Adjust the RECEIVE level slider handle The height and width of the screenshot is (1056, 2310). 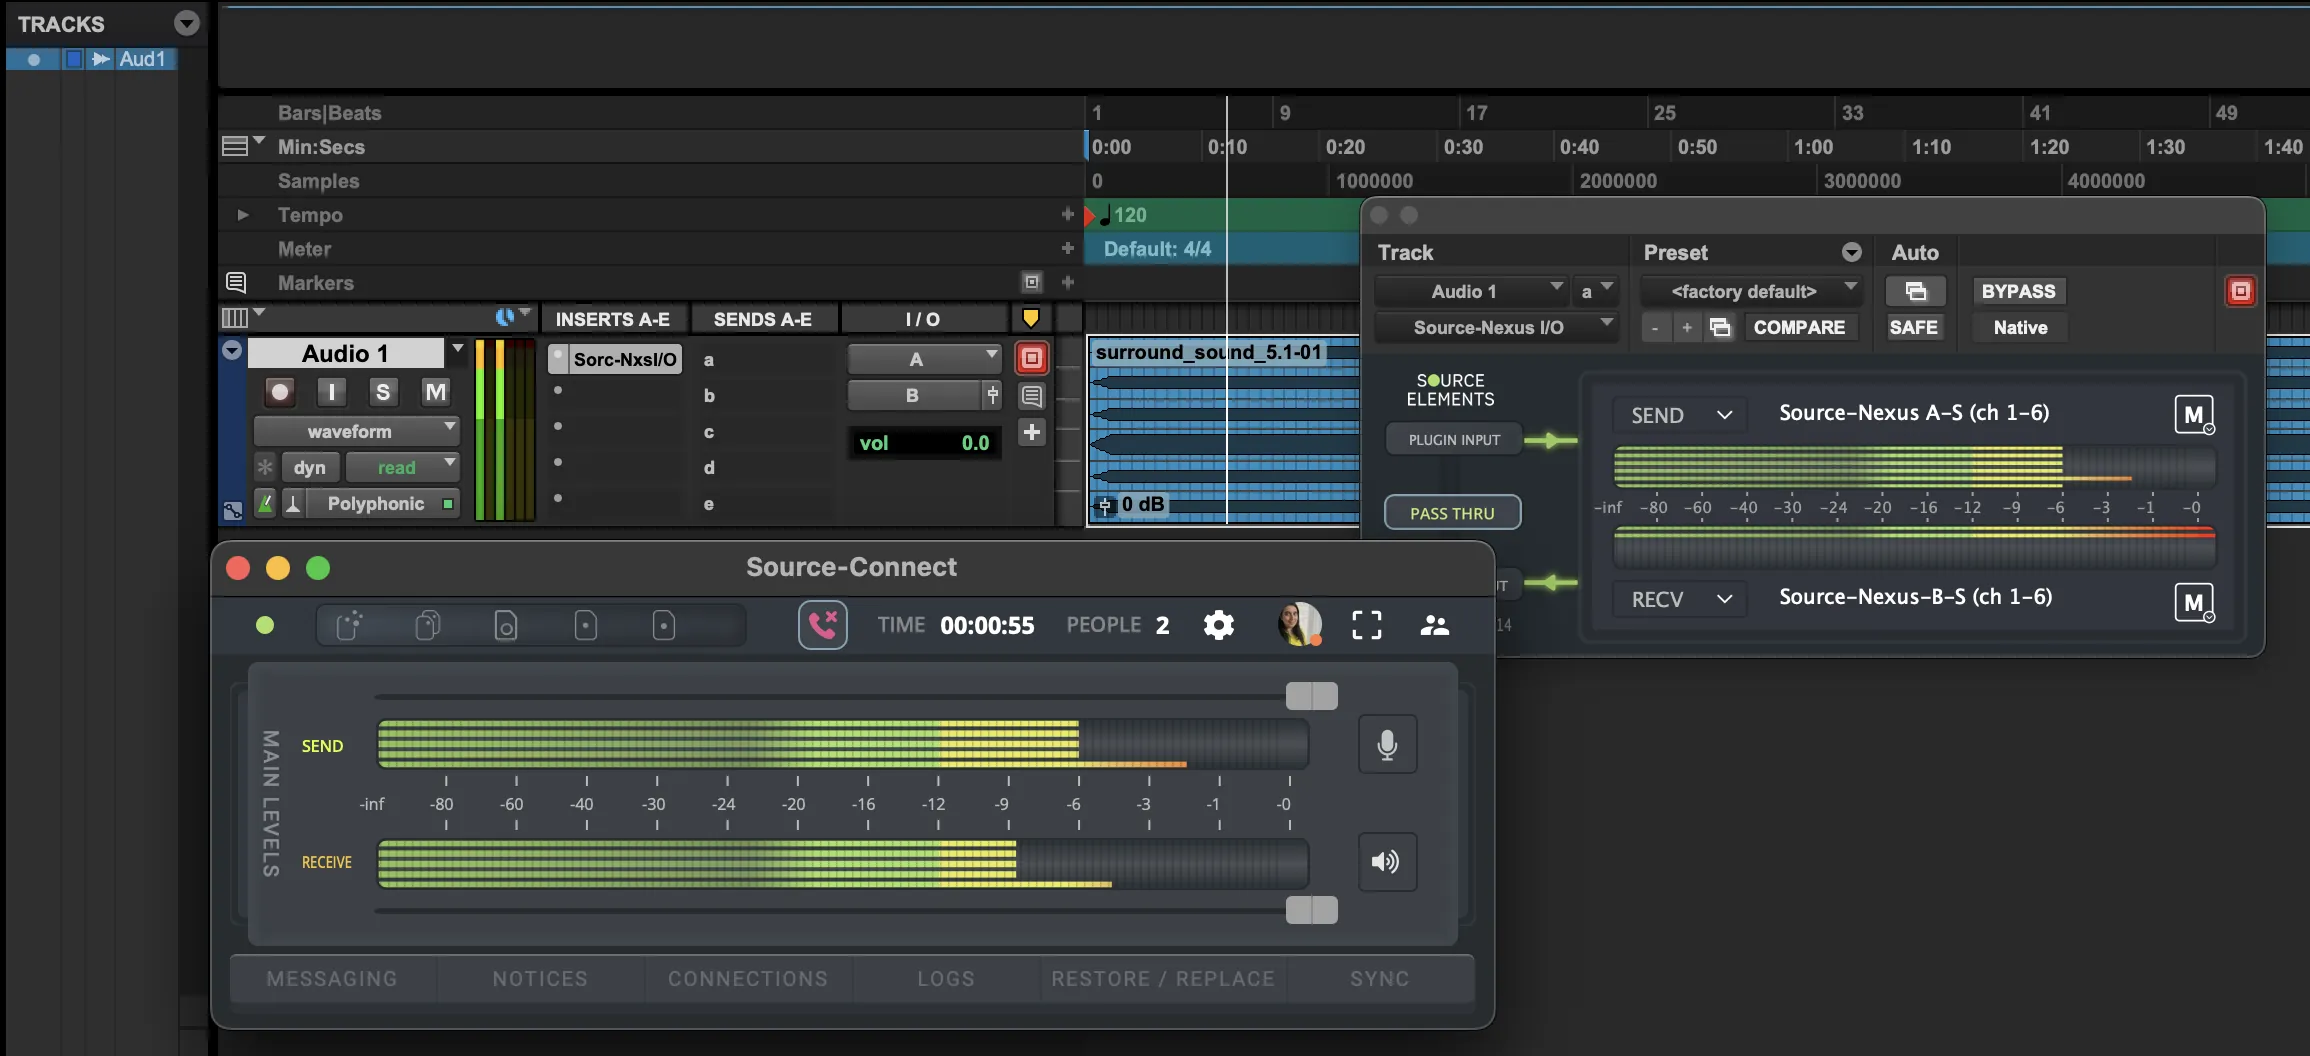(1312, 910)
